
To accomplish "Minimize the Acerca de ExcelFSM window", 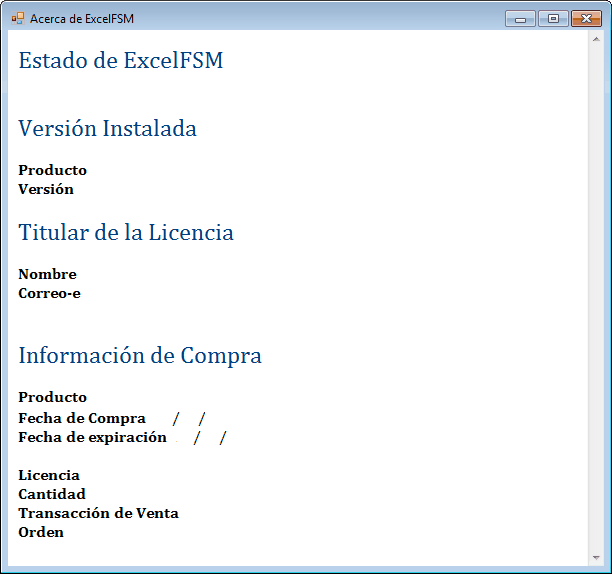I will click(520, 18).
